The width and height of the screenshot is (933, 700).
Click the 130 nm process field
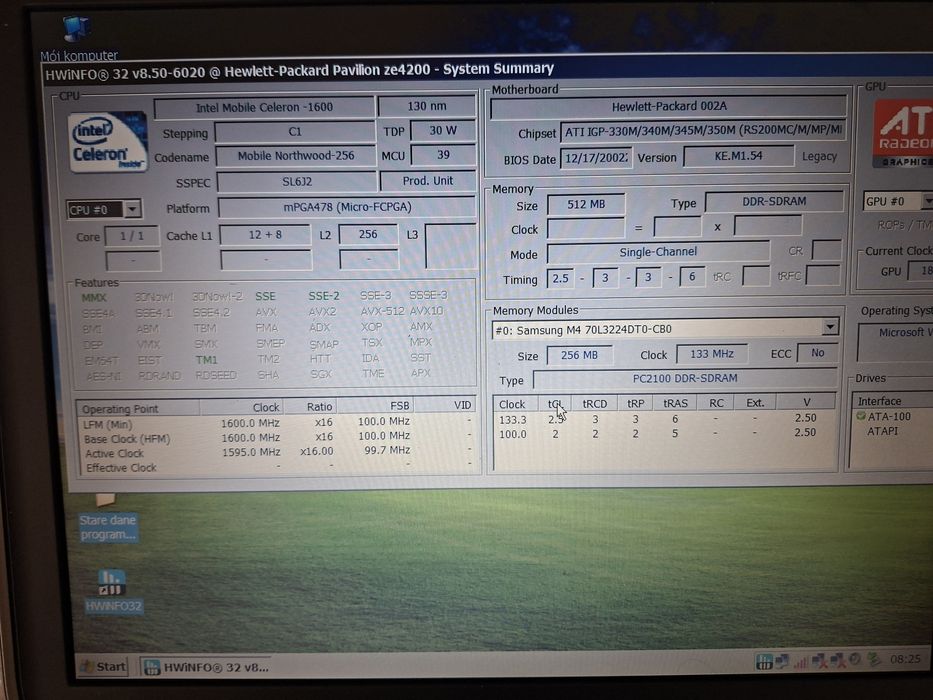(x=427, y=107)
